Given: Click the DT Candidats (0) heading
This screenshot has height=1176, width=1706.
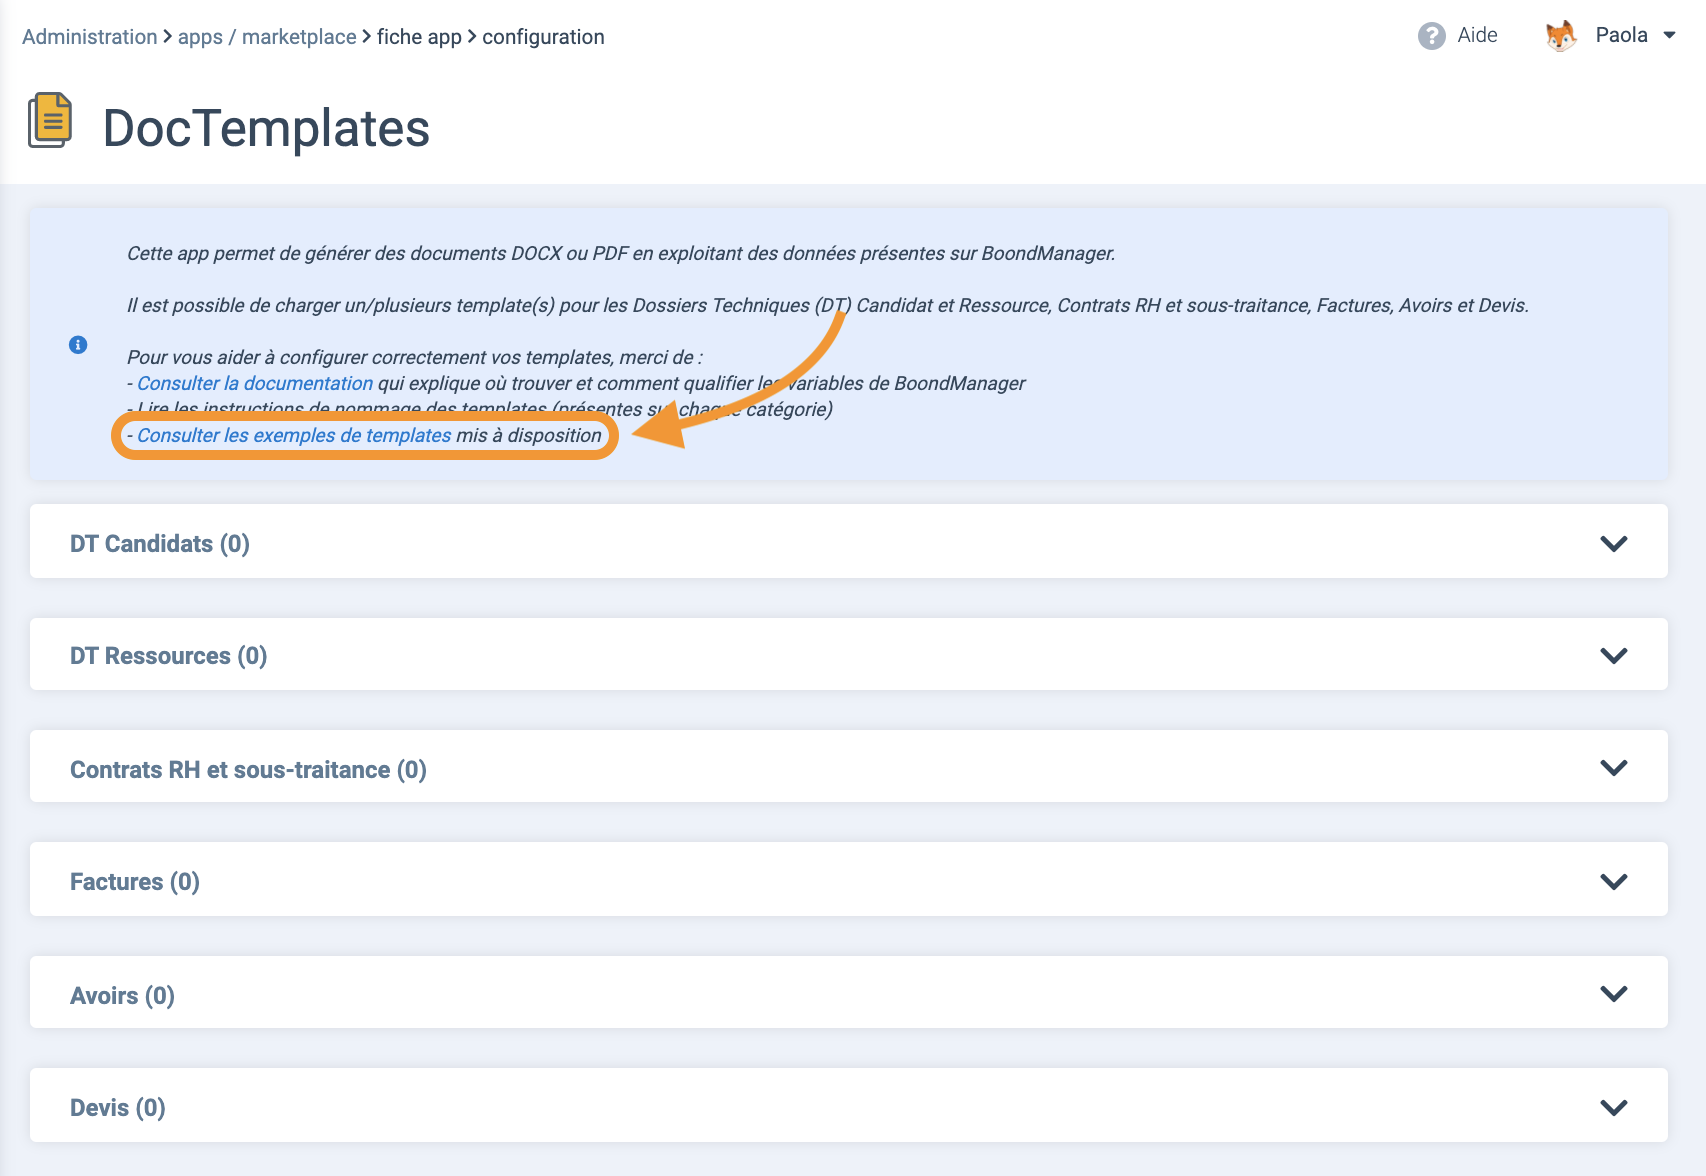Looking at the screenshot, I should coord(160,544).
